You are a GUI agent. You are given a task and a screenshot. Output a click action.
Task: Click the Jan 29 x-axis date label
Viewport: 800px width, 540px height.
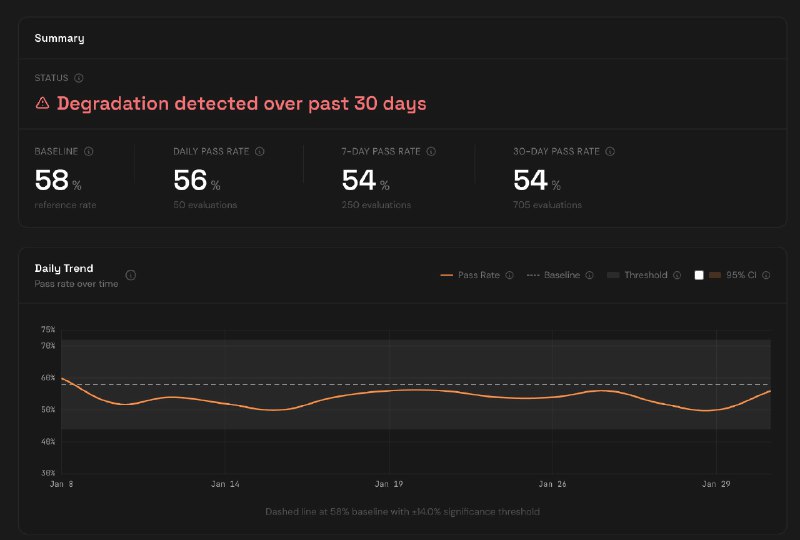click(716, 484)
